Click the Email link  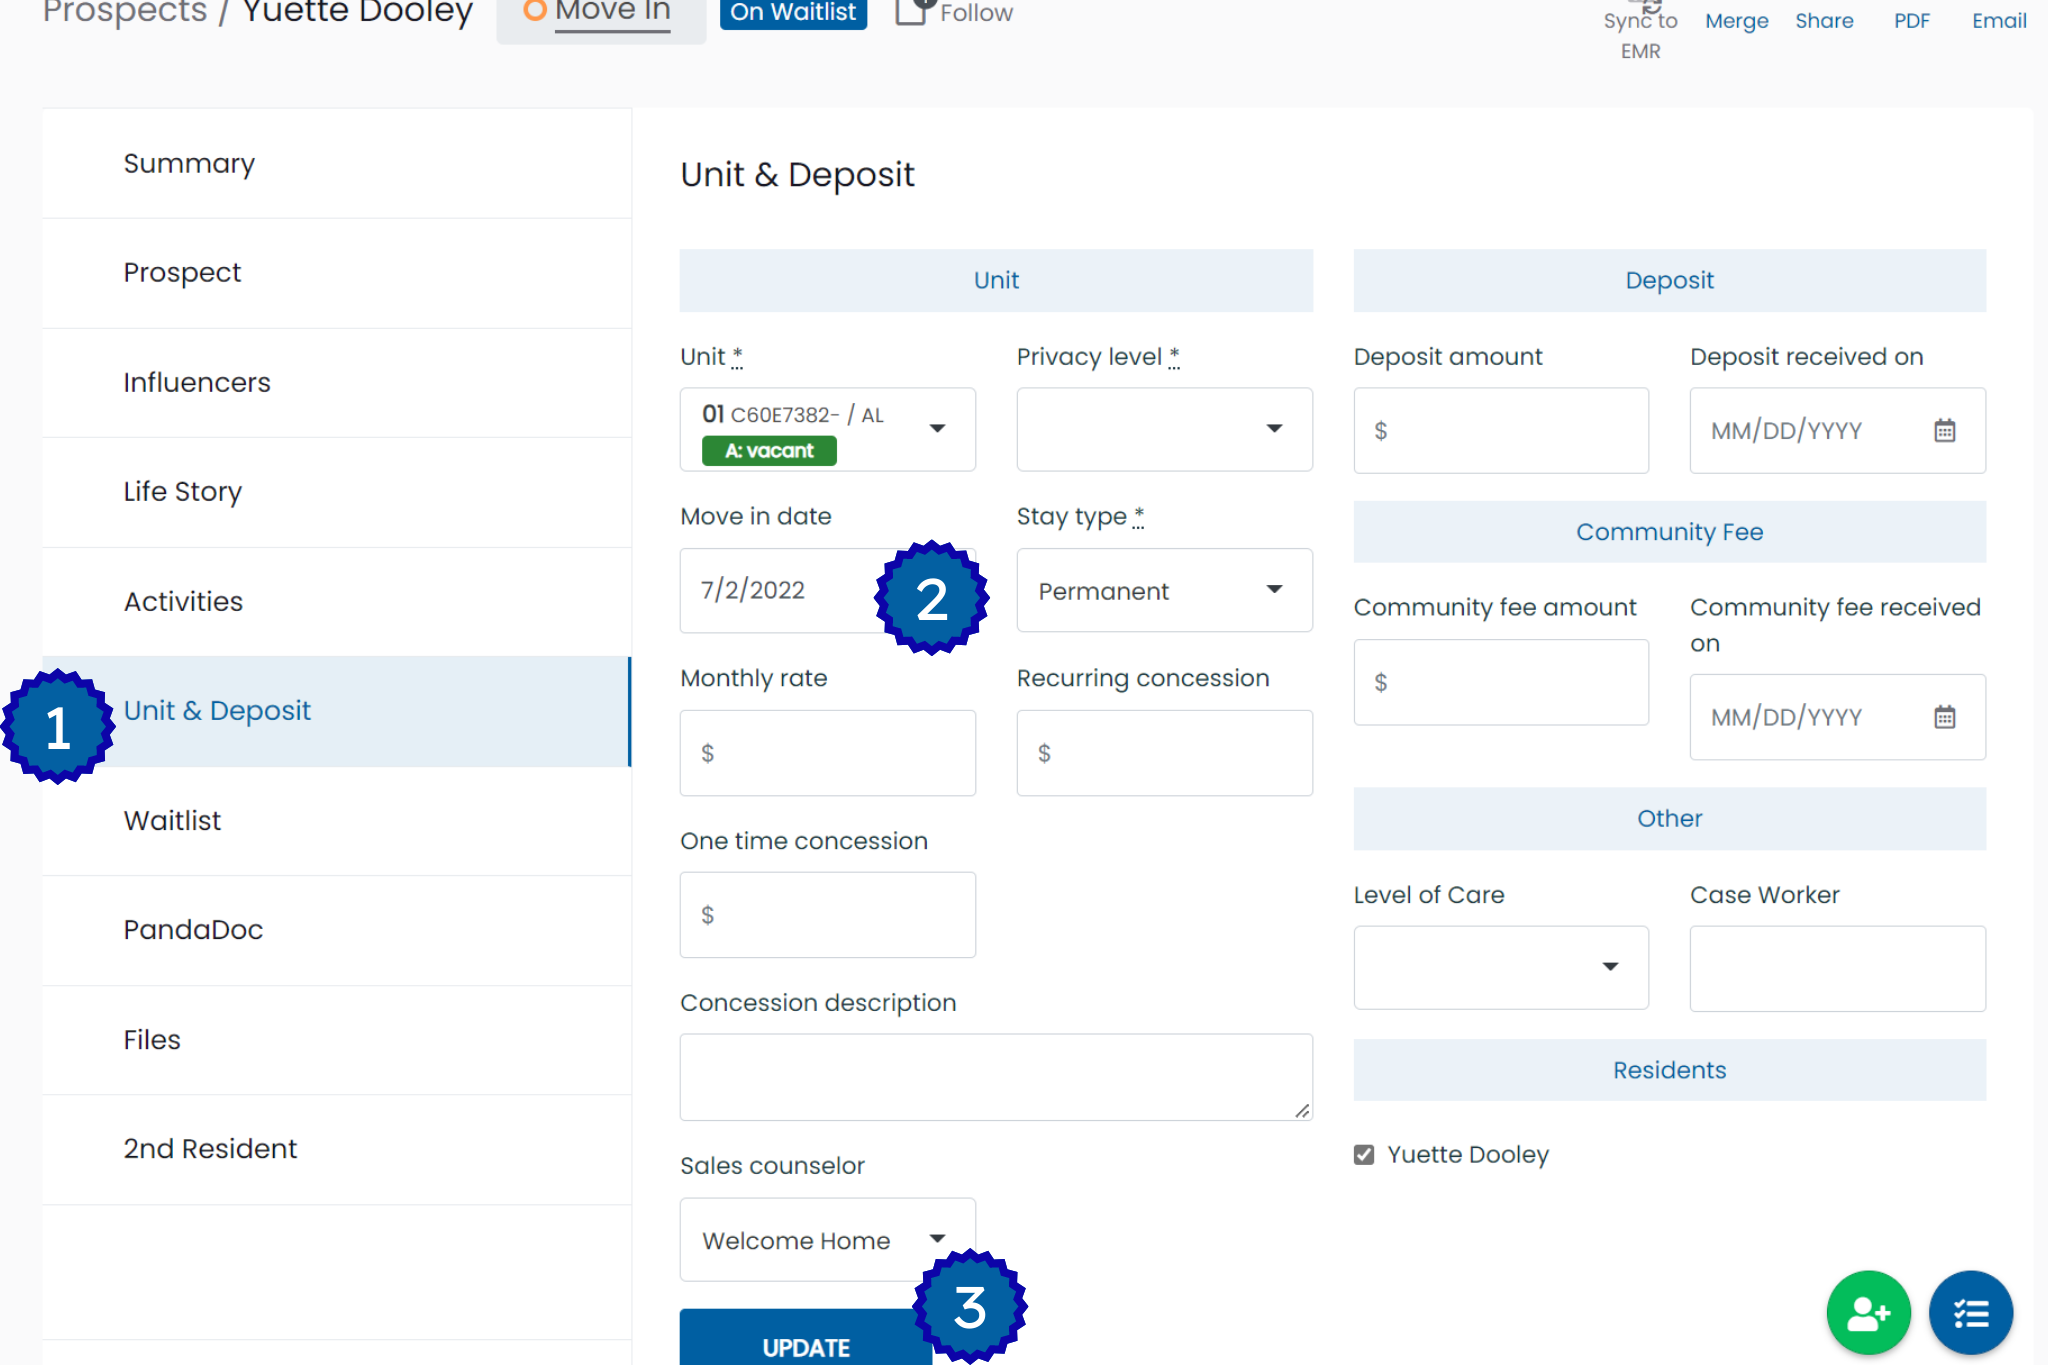[x=1999, y=20]
